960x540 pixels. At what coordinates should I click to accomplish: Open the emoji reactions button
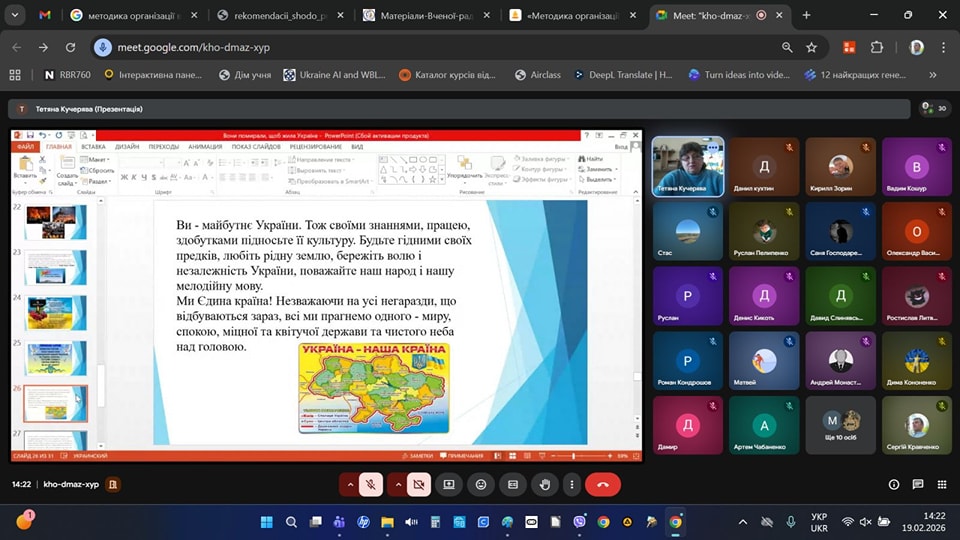click(481, 484)
